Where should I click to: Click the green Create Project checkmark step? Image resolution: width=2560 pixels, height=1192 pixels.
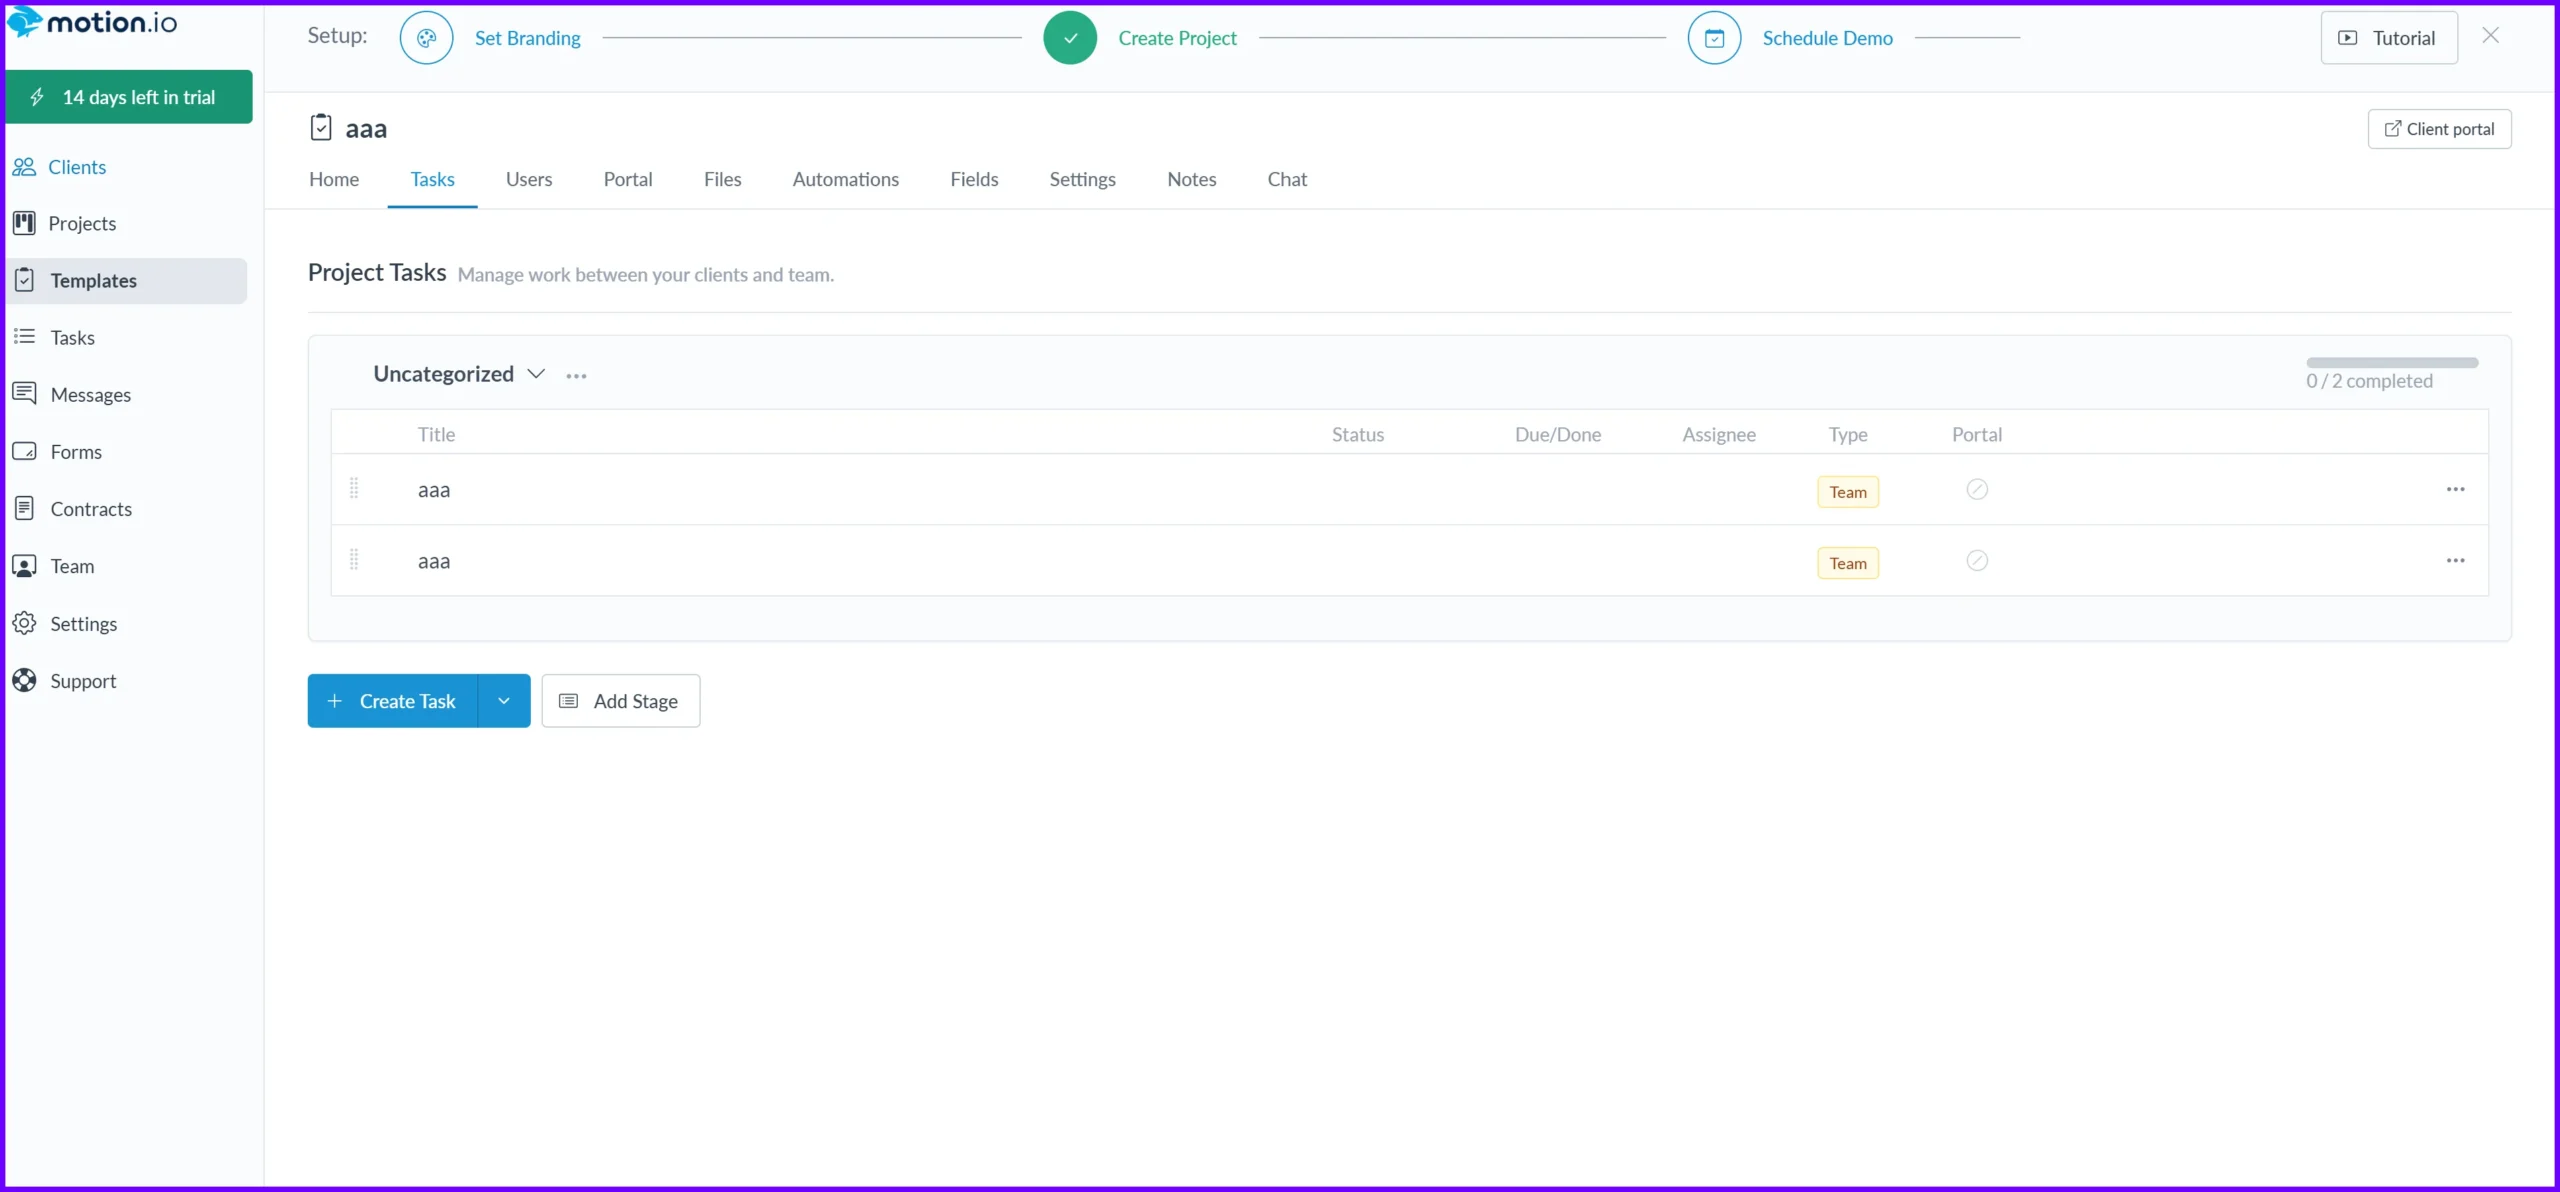(1070, 38)
